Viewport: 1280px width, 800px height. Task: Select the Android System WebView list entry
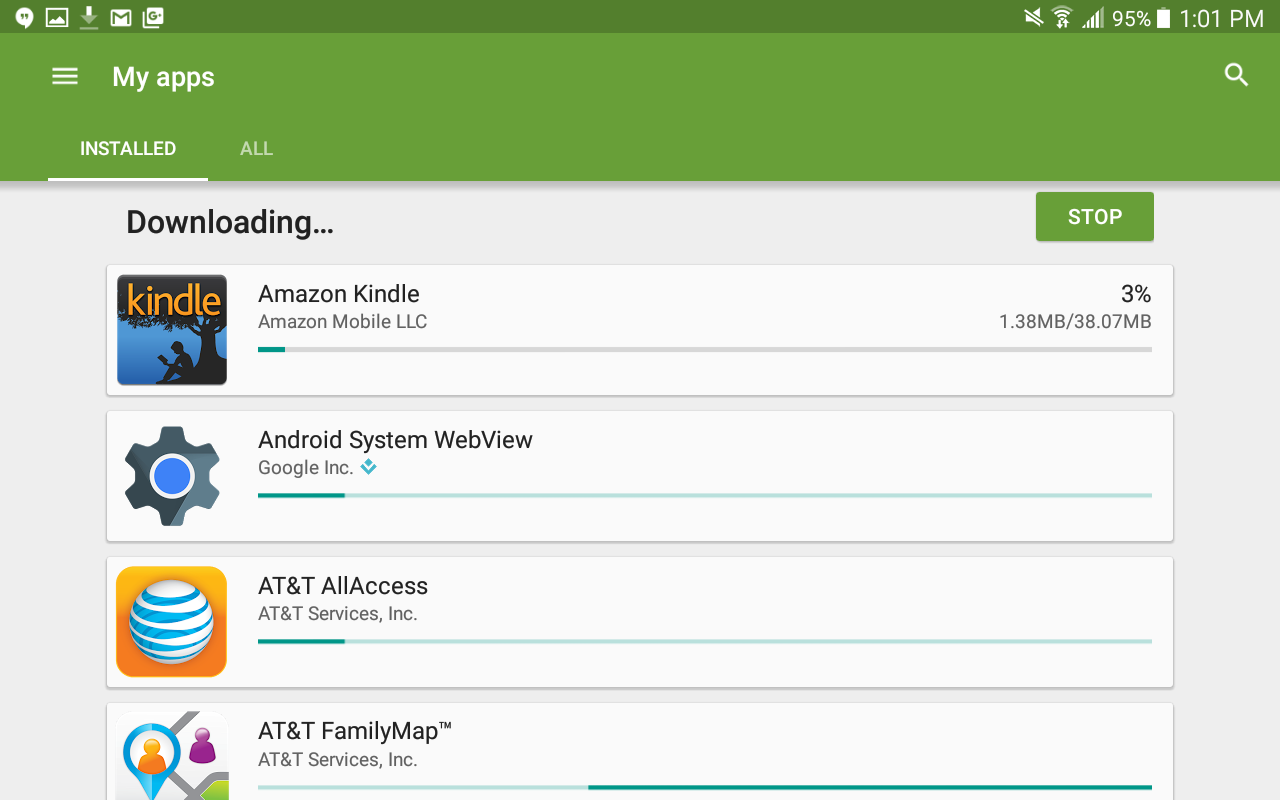[640, 476]
